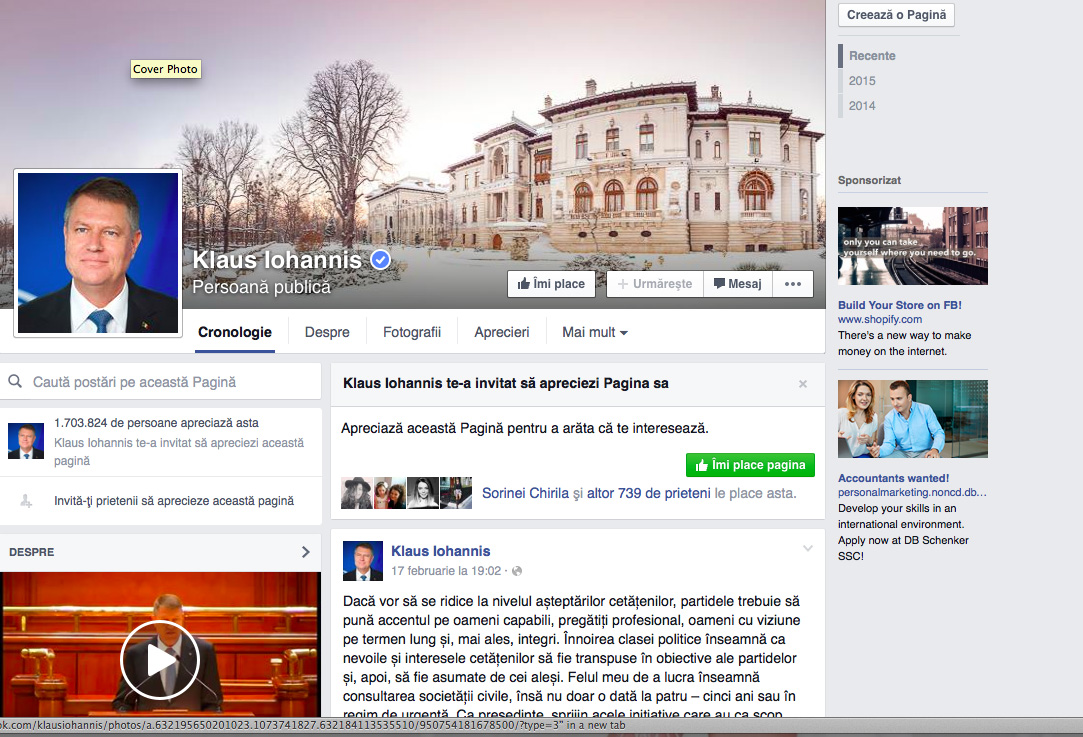This screenshot has height=737, width=1083.
Task: Play the video in the Despre section
Action: click(x=160, y=660)
